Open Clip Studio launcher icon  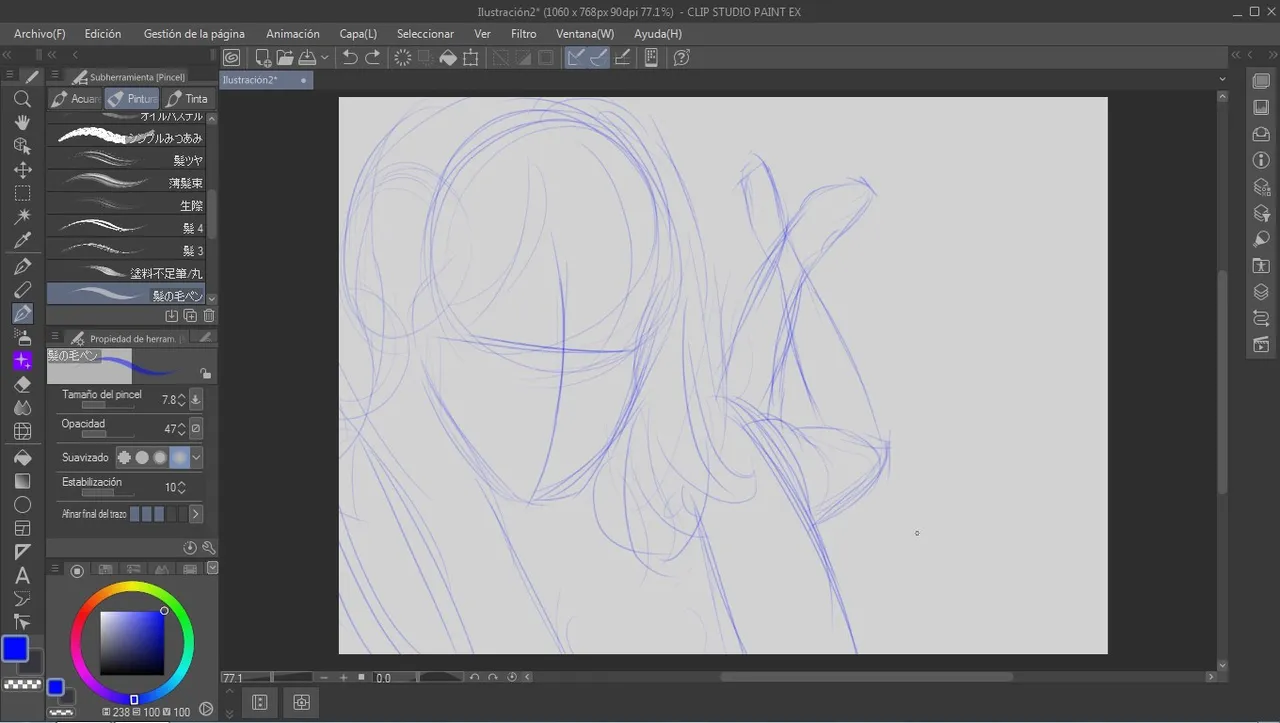click(232, 58)
